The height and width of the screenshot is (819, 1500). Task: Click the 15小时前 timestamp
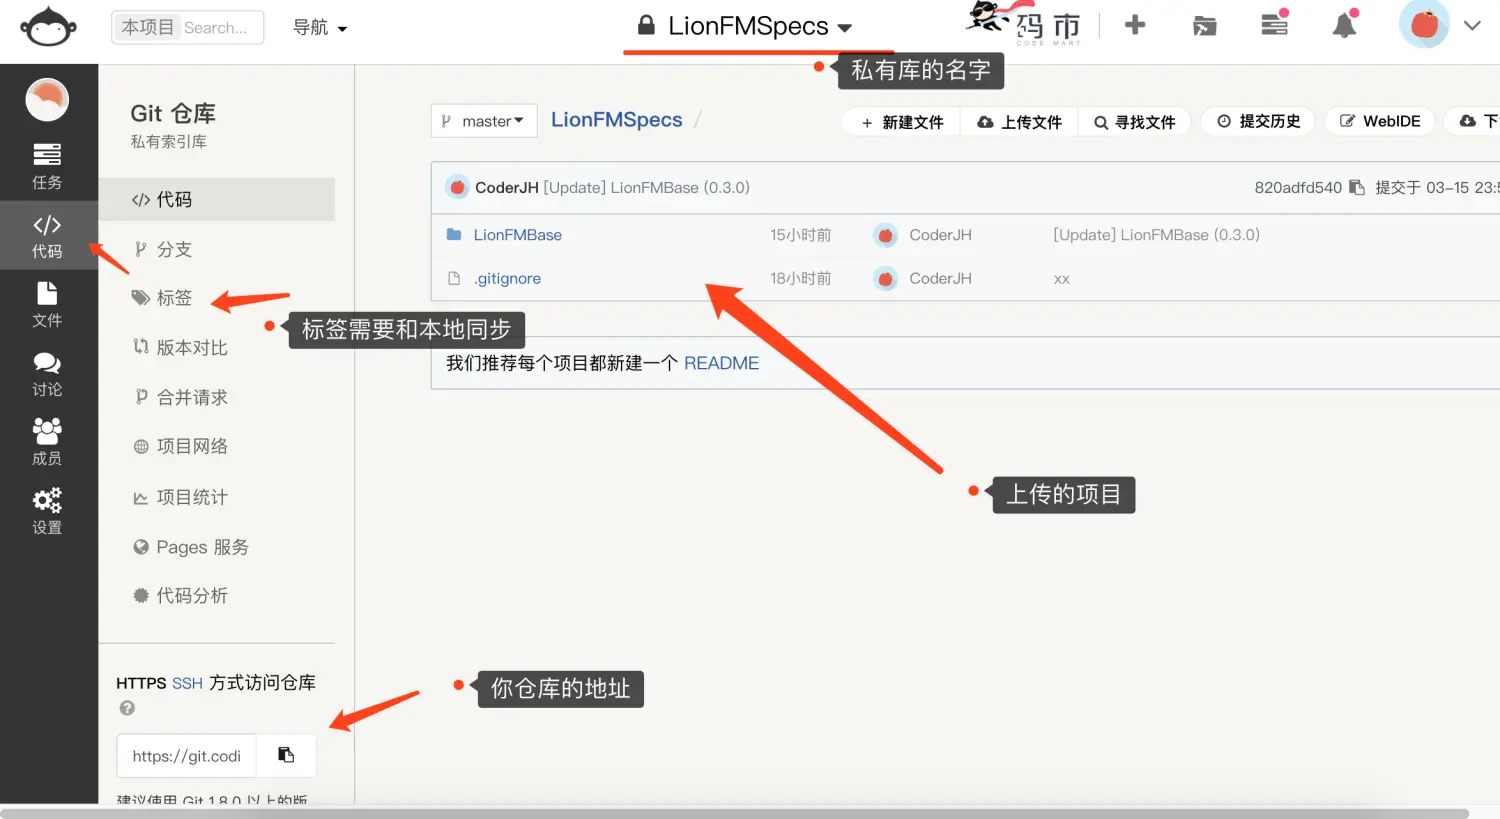(800, 235)
